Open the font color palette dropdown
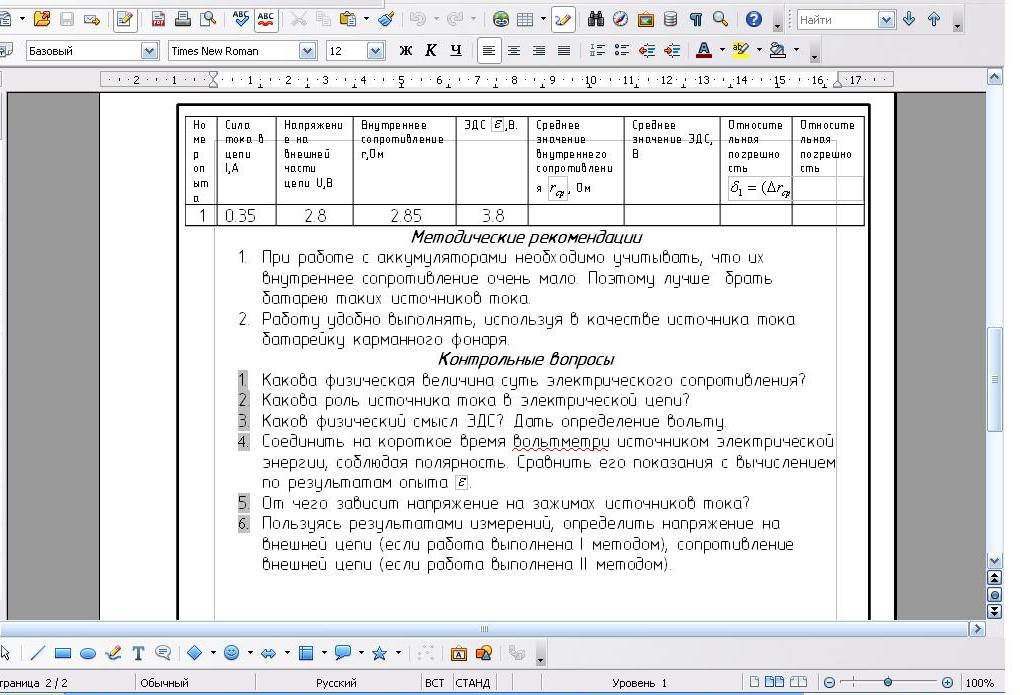 point(722,51)
